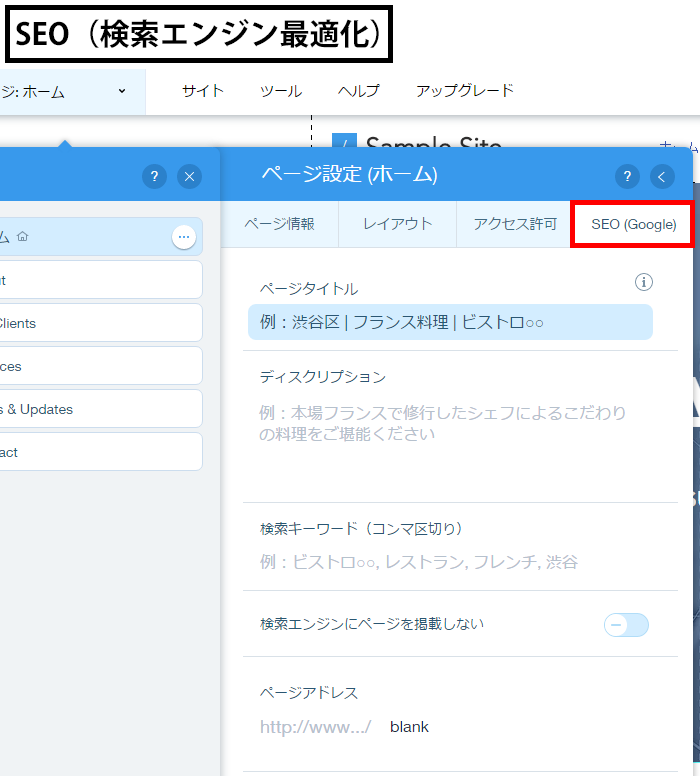Click the アップグレード menu item
700x776 pixels.
(465, 91)
